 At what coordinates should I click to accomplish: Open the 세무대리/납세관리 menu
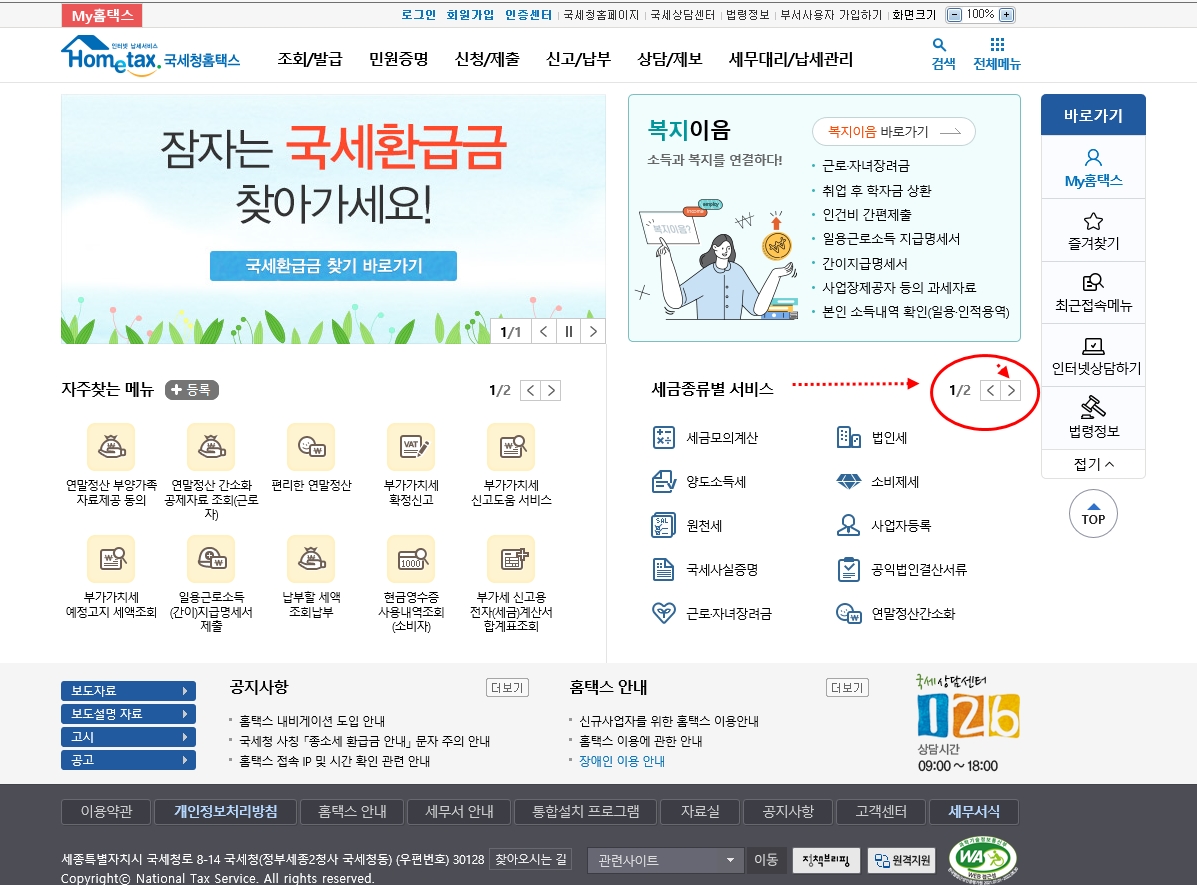[x=791, y=59]
